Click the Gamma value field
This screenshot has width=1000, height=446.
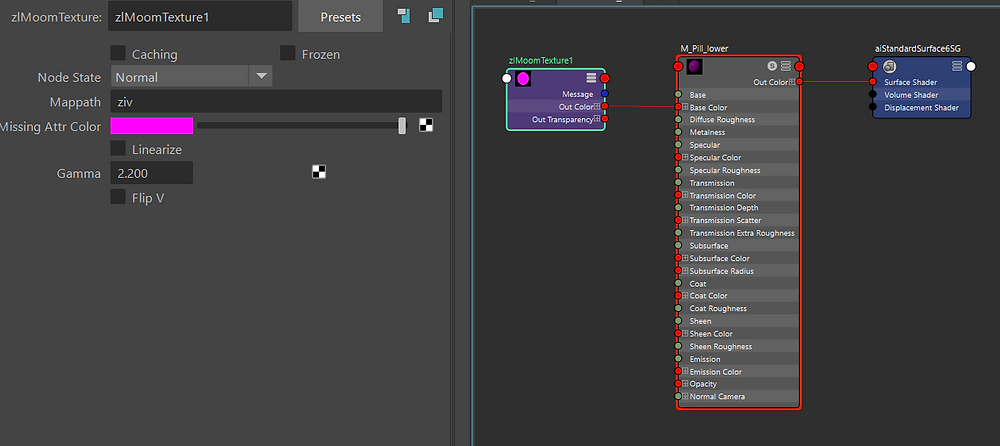point(152,173)
